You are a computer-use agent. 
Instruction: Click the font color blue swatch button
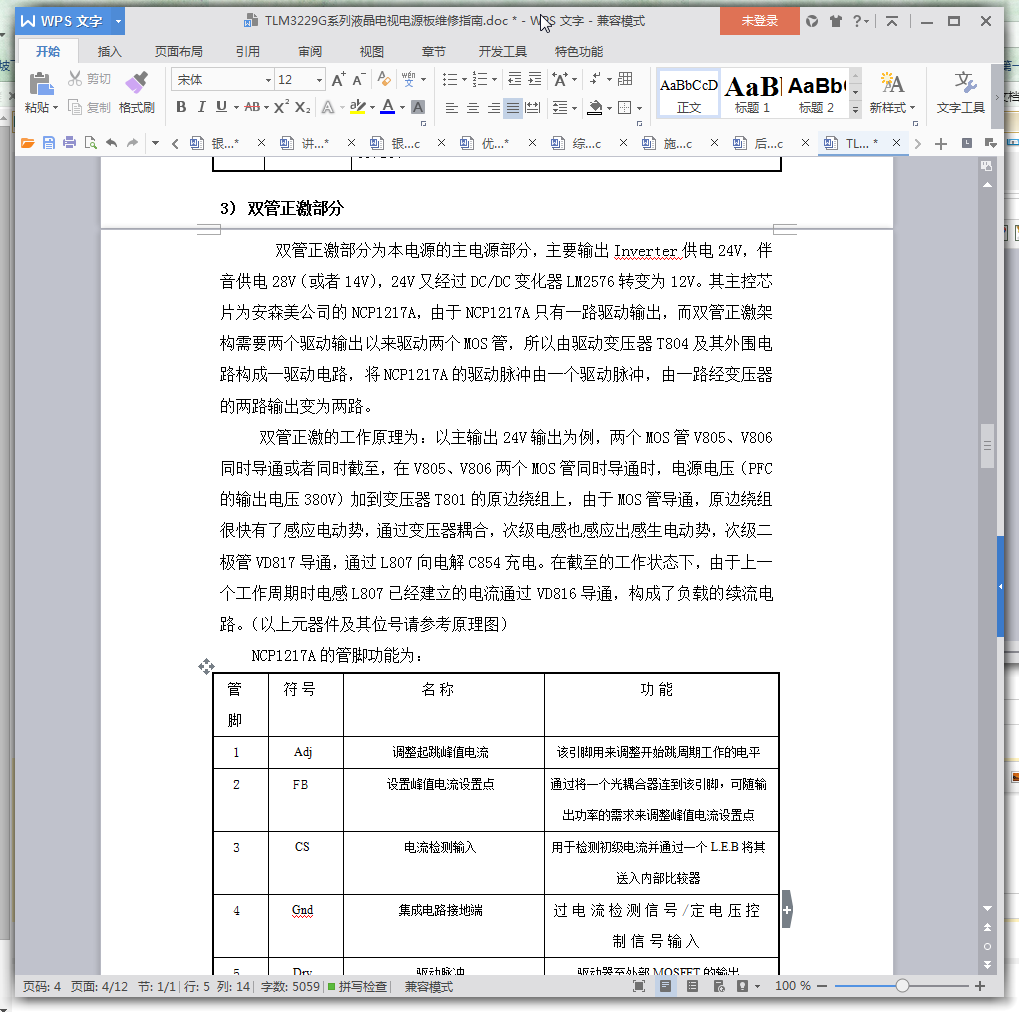(387, 107)
